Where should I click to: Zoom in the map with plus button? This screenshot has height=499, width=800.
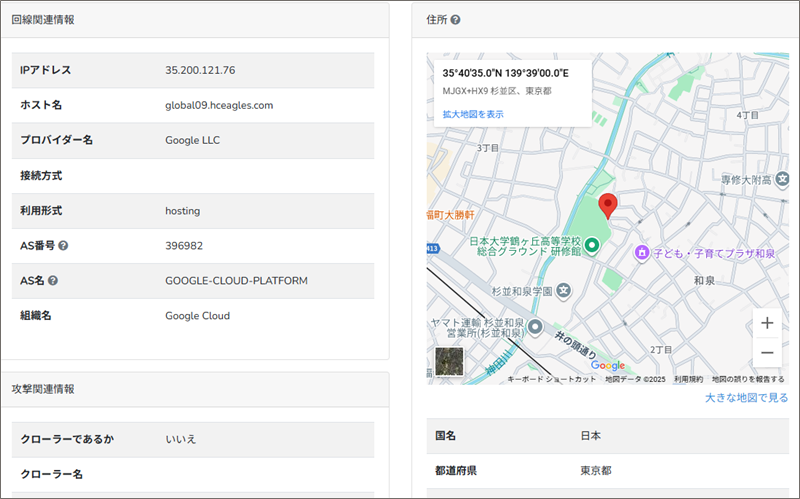pyautogui.click(x=767, y=323)
